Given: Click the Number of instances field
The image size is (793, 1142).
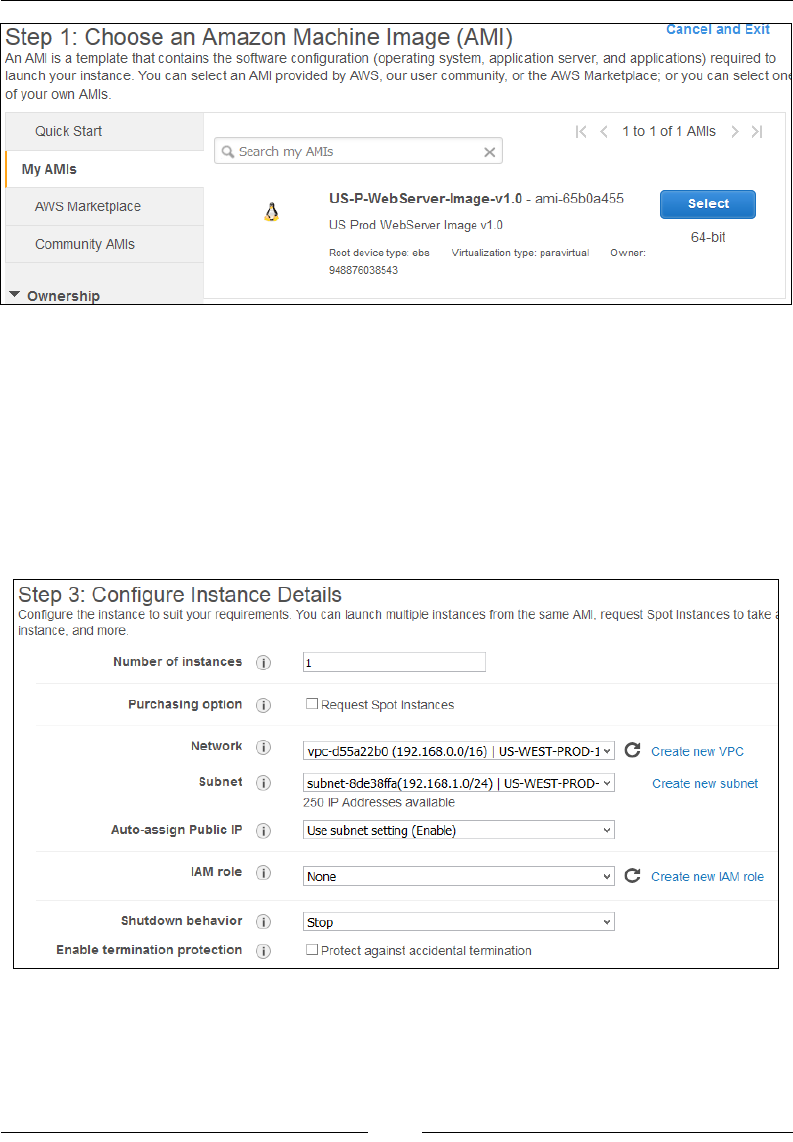Looking at the screenshot, I should click(394, 662).
